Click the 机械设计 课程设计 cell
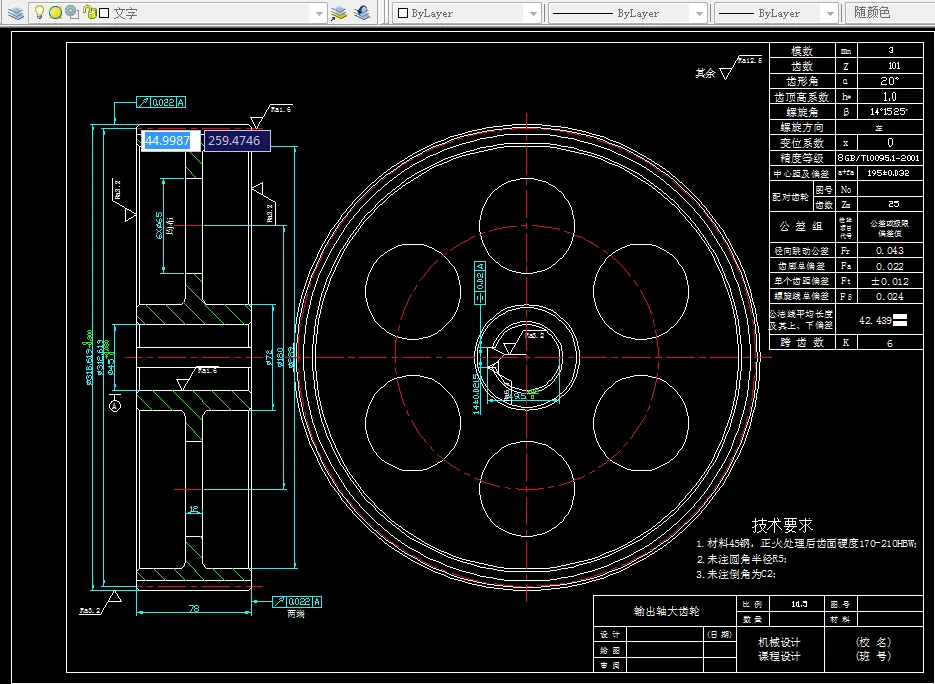 779,649
